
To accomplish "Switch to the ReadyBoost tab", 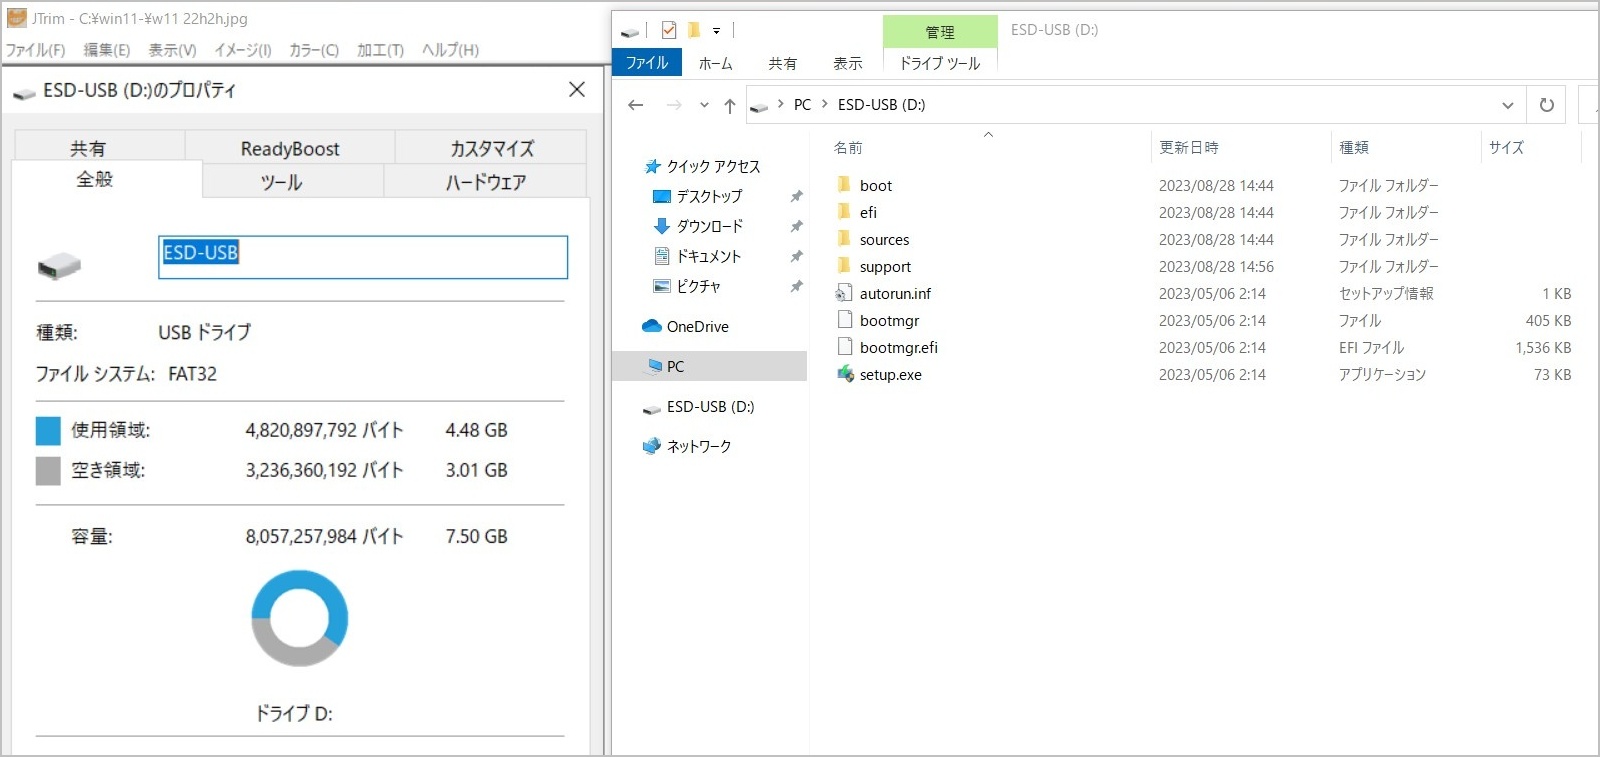I will pos(290,148).
